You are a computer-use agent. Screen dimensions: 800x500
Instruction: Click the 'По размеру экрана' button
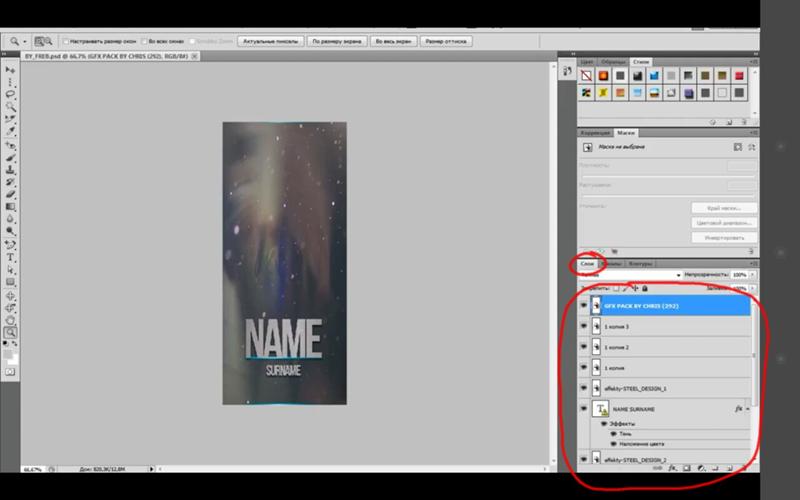point(337,41)
